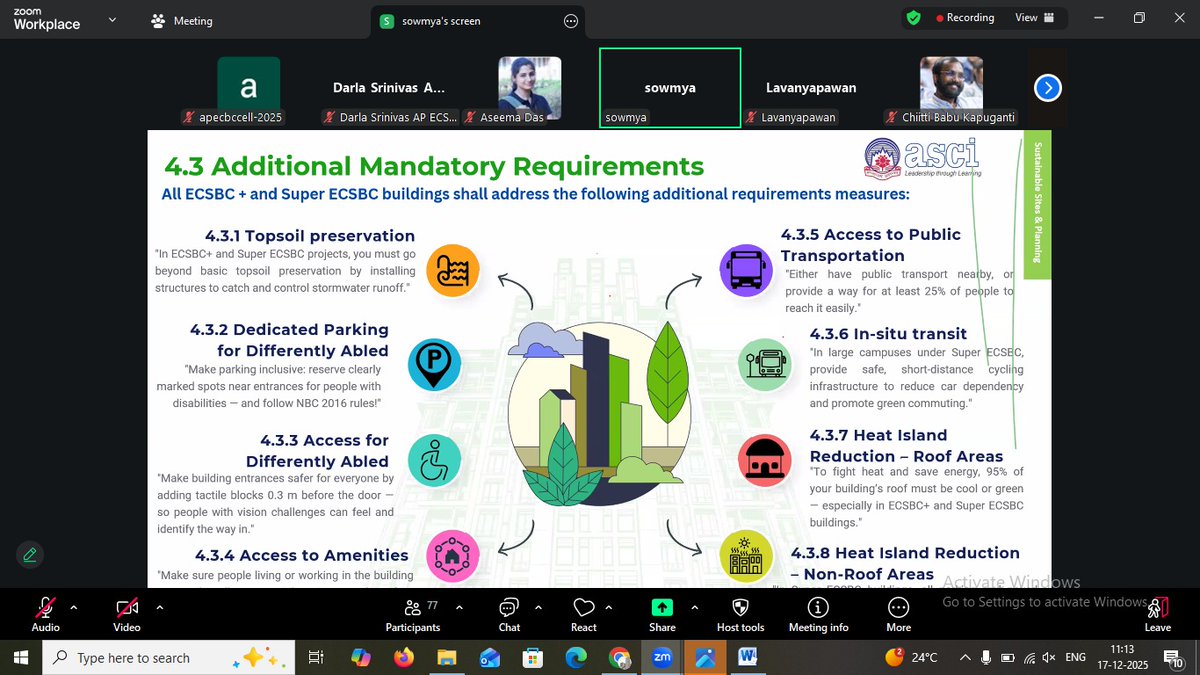Click the red roof areas house icon
The width and height of the screenshot is (1200, 675).
point(764,460)
